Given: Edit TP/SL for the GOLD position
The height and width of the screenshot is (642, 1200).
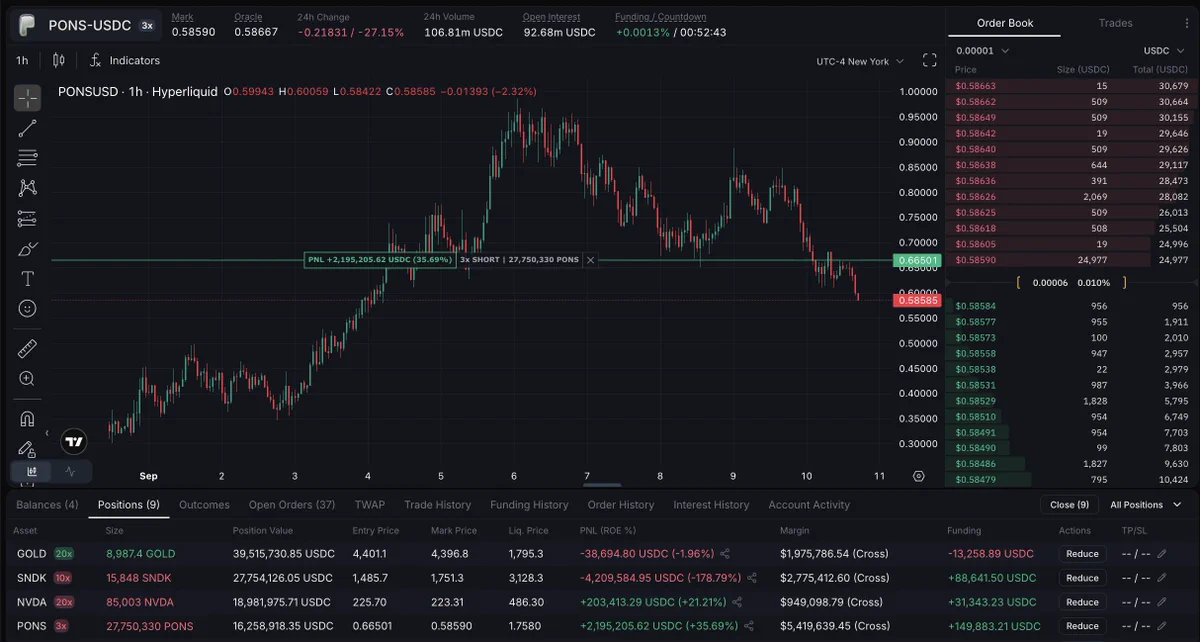Looking at the screenshot, I should (x=1162, y=554).
